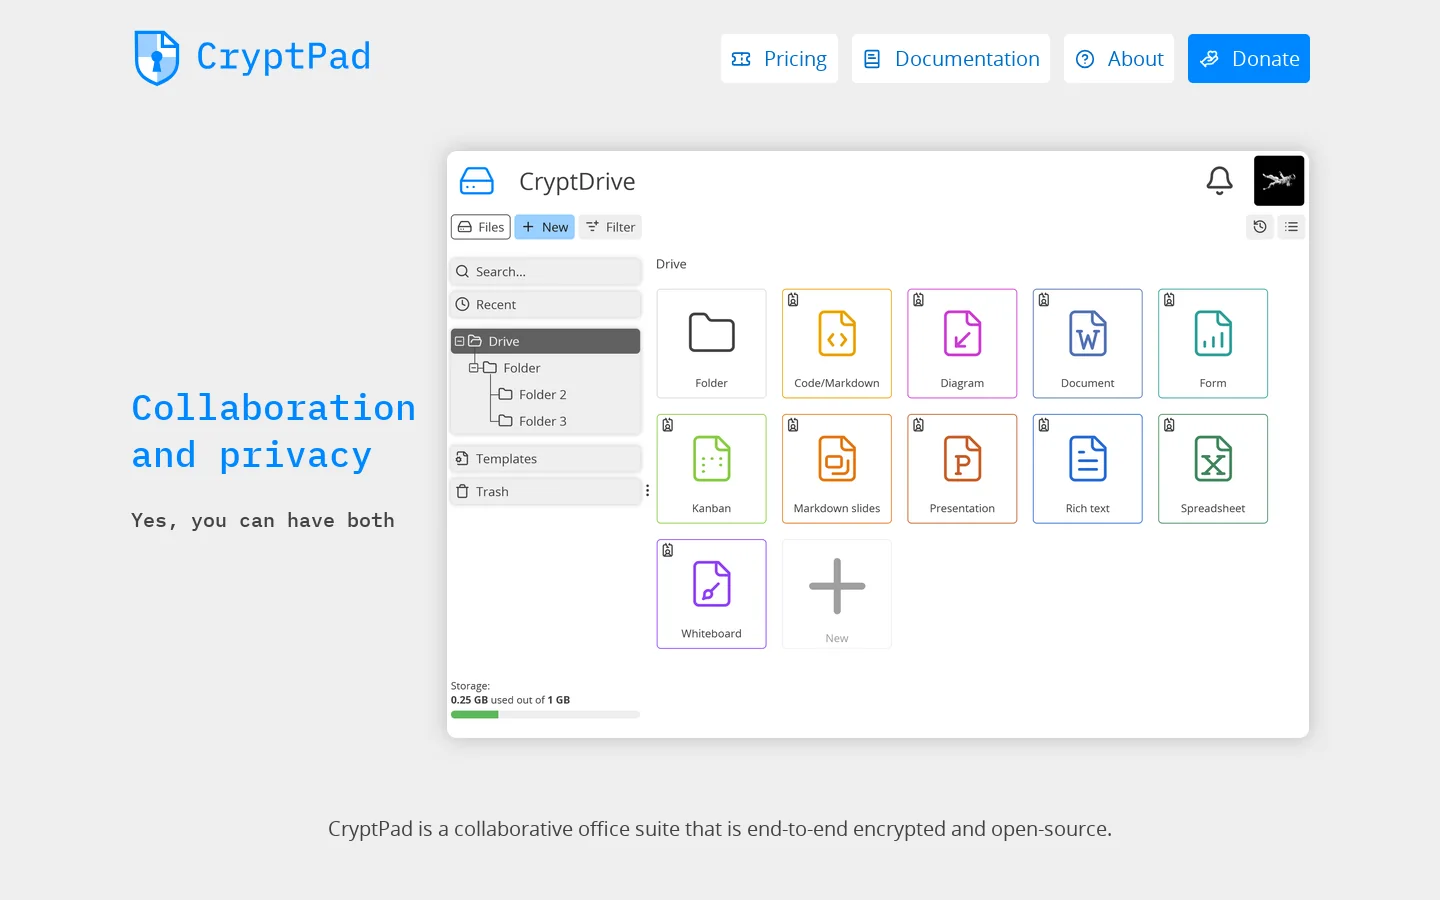The height and width of the screenshot is (900, 1440).
Task: Create a new Form
Action: pyautogui.click(x=1213, y=344)
